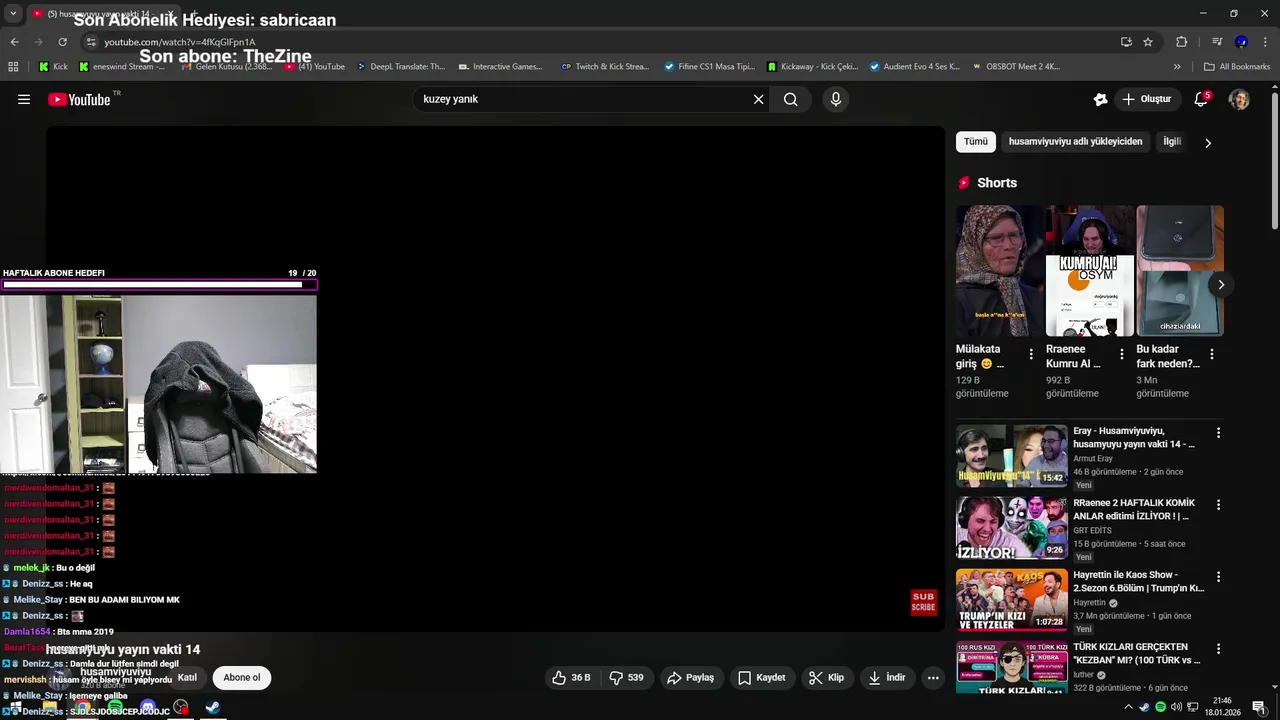
Task: Bookmark this page with the star icon
Action: point(1148,42)
